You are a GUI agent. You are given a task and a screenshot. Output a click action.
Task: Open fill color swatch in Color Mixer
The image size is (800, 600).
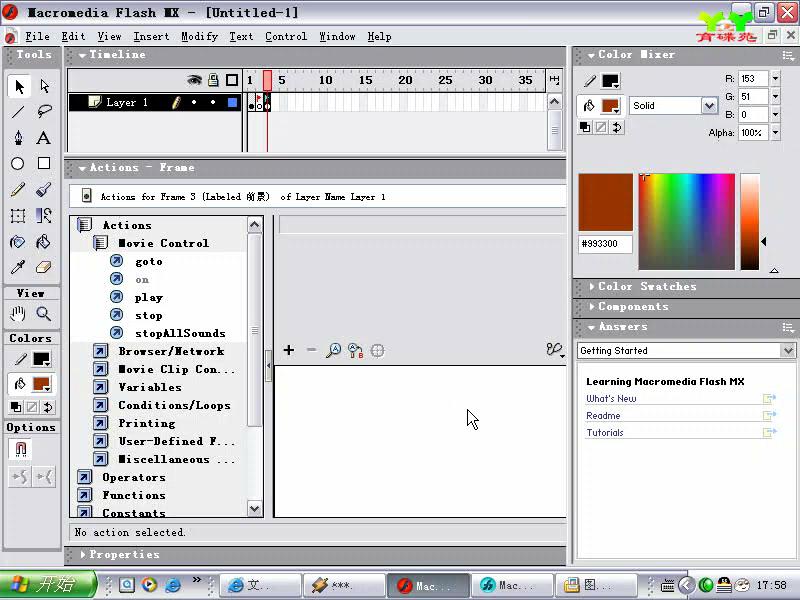[610, 106]
